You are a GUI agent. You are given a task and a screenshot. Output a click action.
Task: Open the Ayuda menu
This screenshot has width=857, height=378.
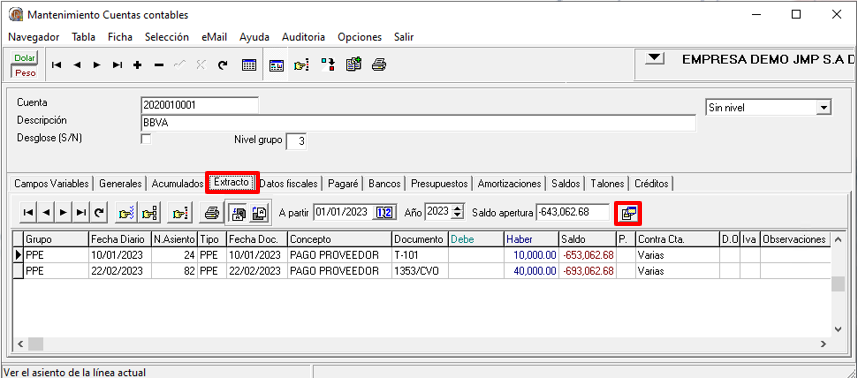[x=254, y=37]
